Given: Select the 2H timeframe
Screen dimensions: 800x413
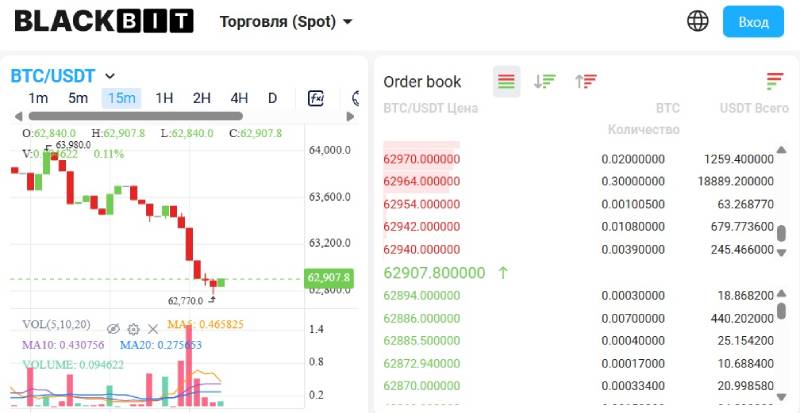Looking at the screenshot, I should [202, 98].
